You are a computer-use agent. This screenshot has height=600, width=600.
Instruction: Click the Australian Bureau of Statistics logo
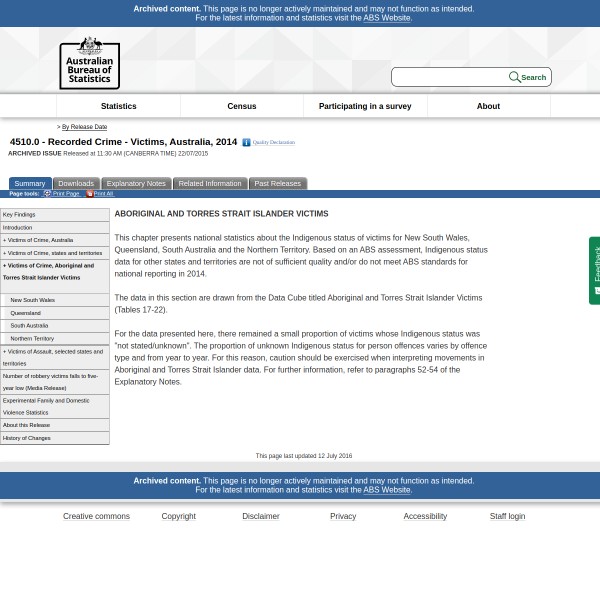(89, 62)
